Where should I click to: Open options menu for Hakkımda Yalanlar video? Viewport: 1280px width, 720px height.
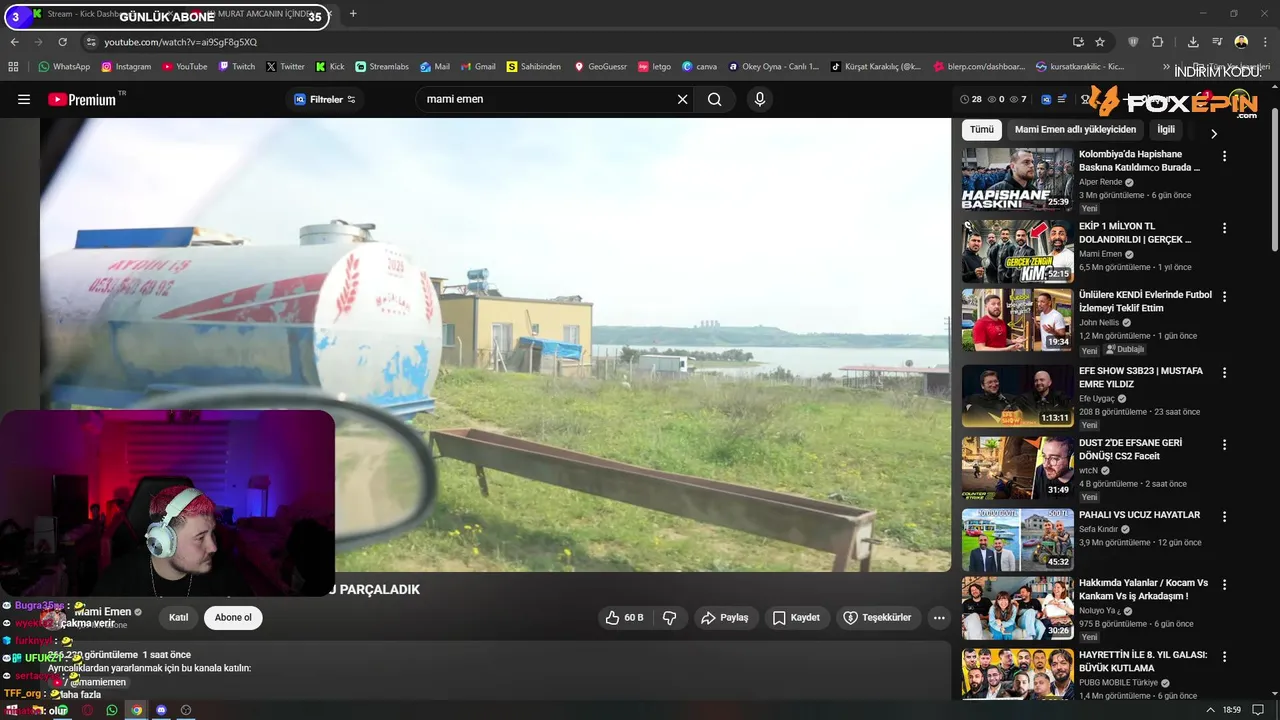[1224, 584]
